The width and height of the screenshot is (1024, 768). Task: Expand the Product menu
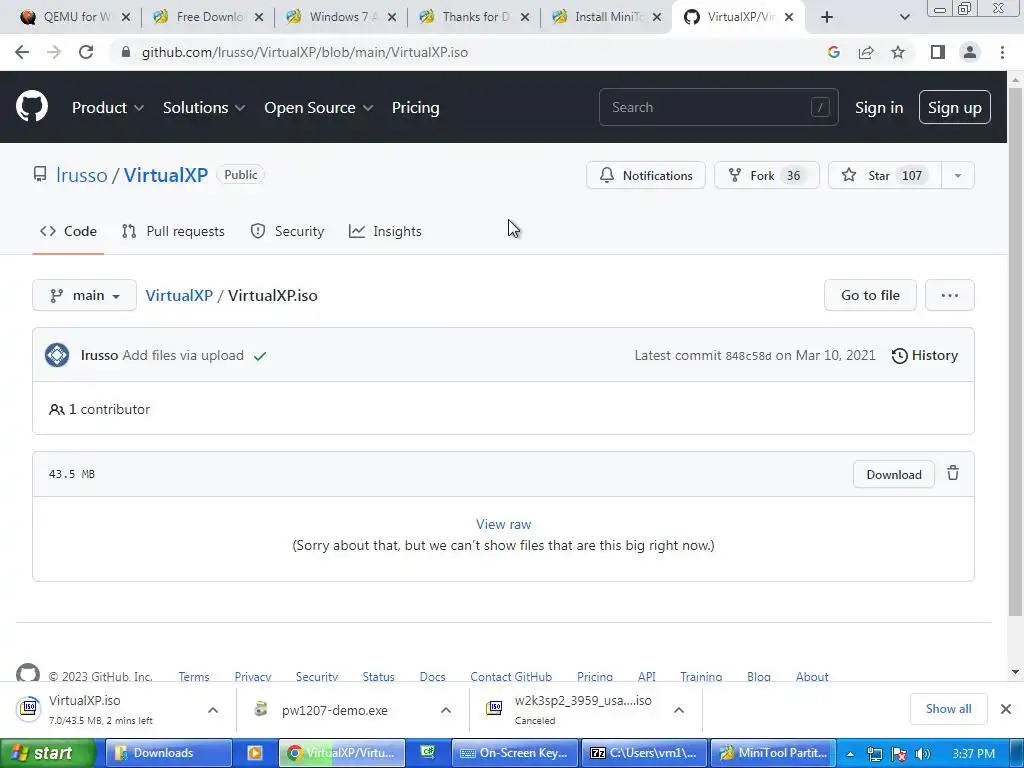[x=108, y=108]
